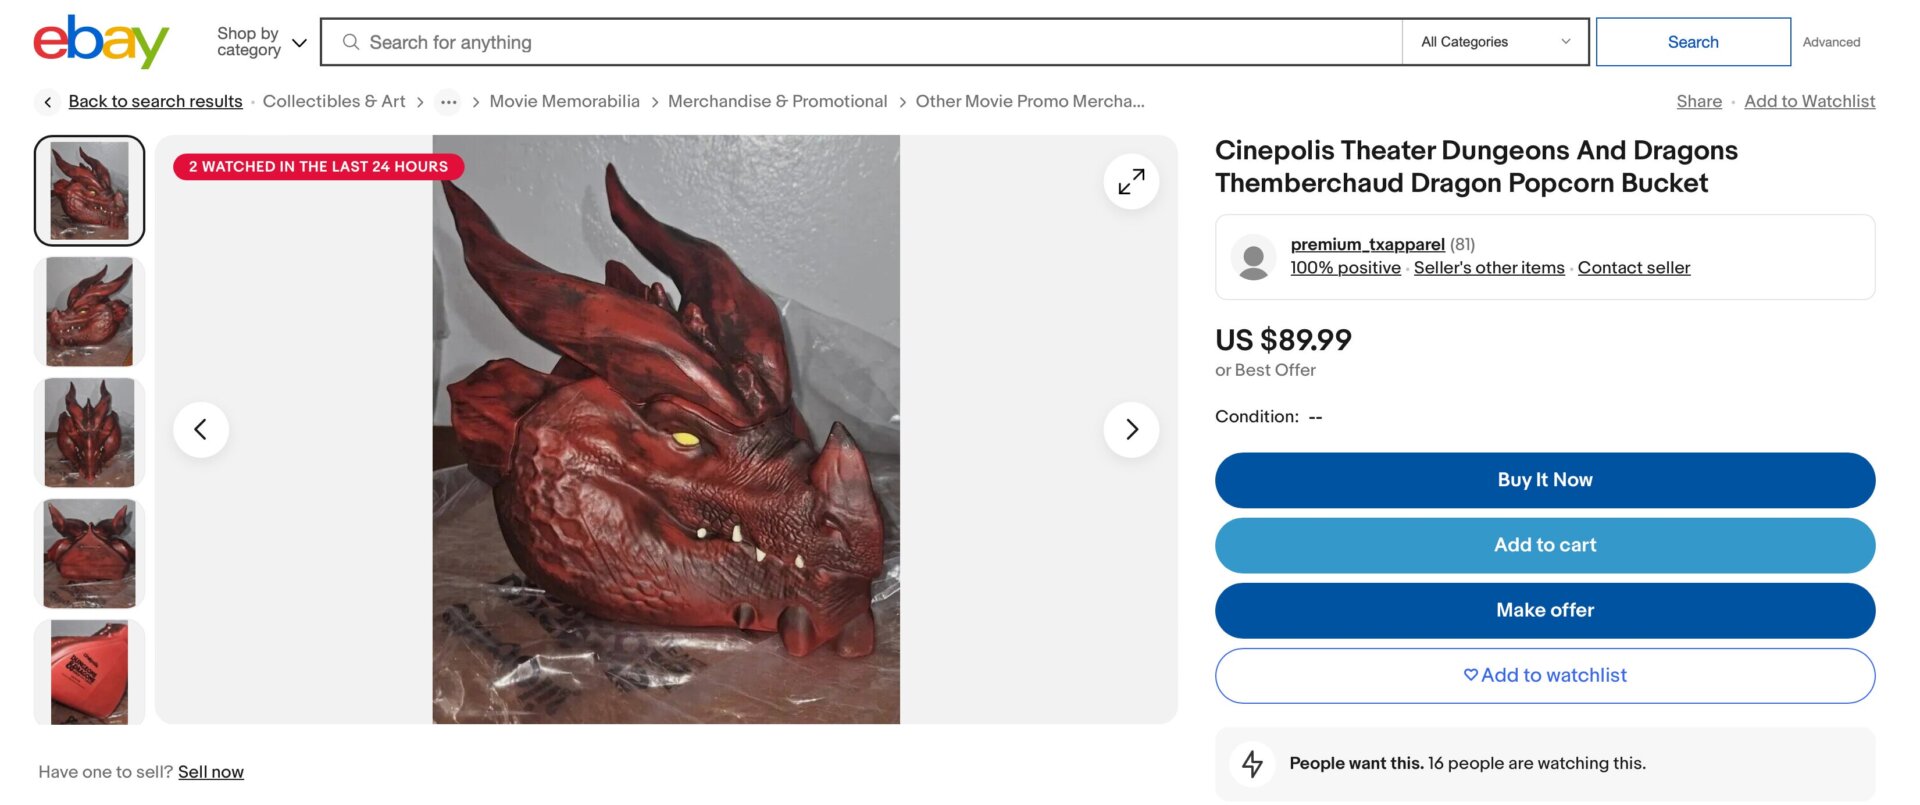Expand the Shop by category menu

(258, 41)
